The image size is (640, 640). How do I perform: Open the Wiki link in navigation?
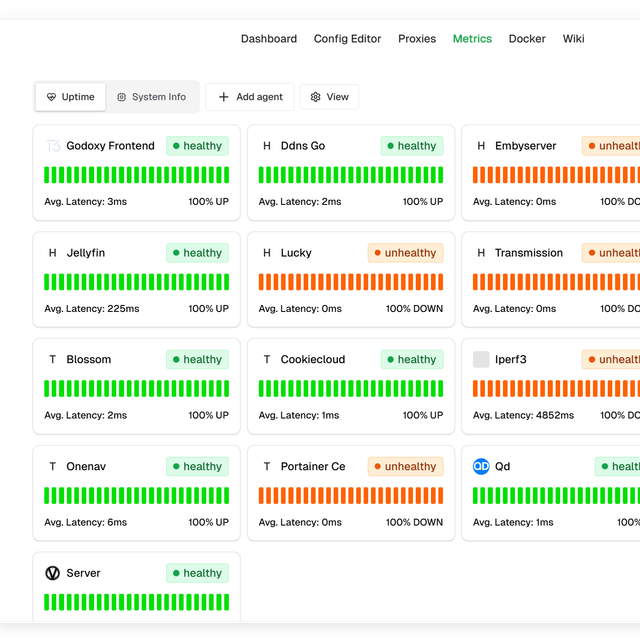tap(573, 39)
